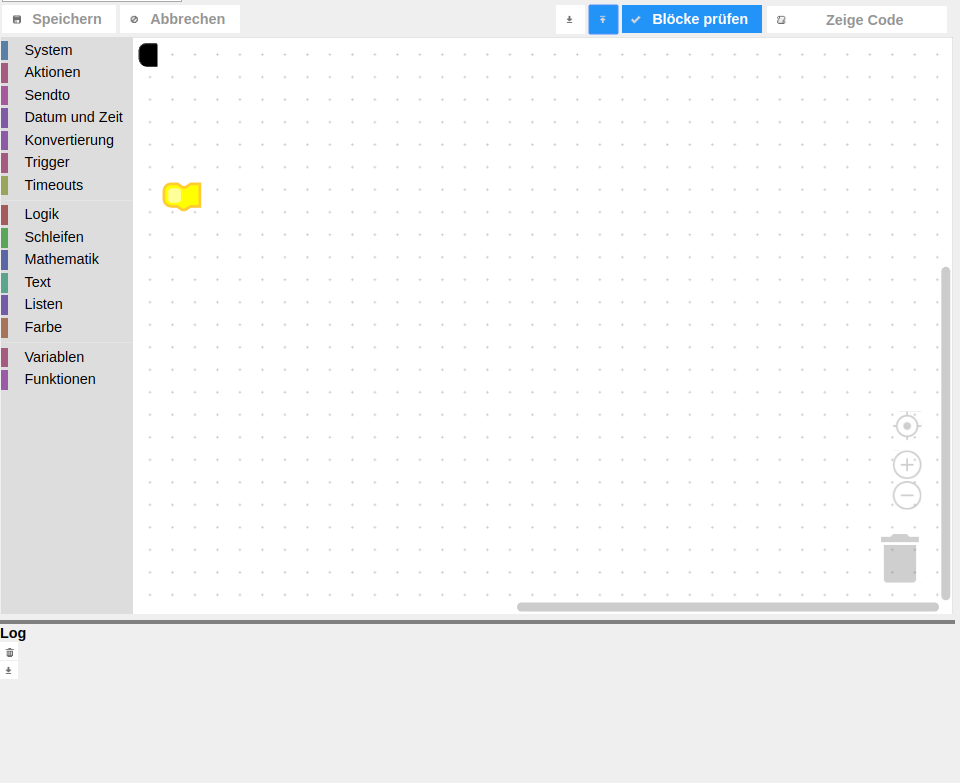
Task: Click the Speichern save button
Action: tap(59, 19)
